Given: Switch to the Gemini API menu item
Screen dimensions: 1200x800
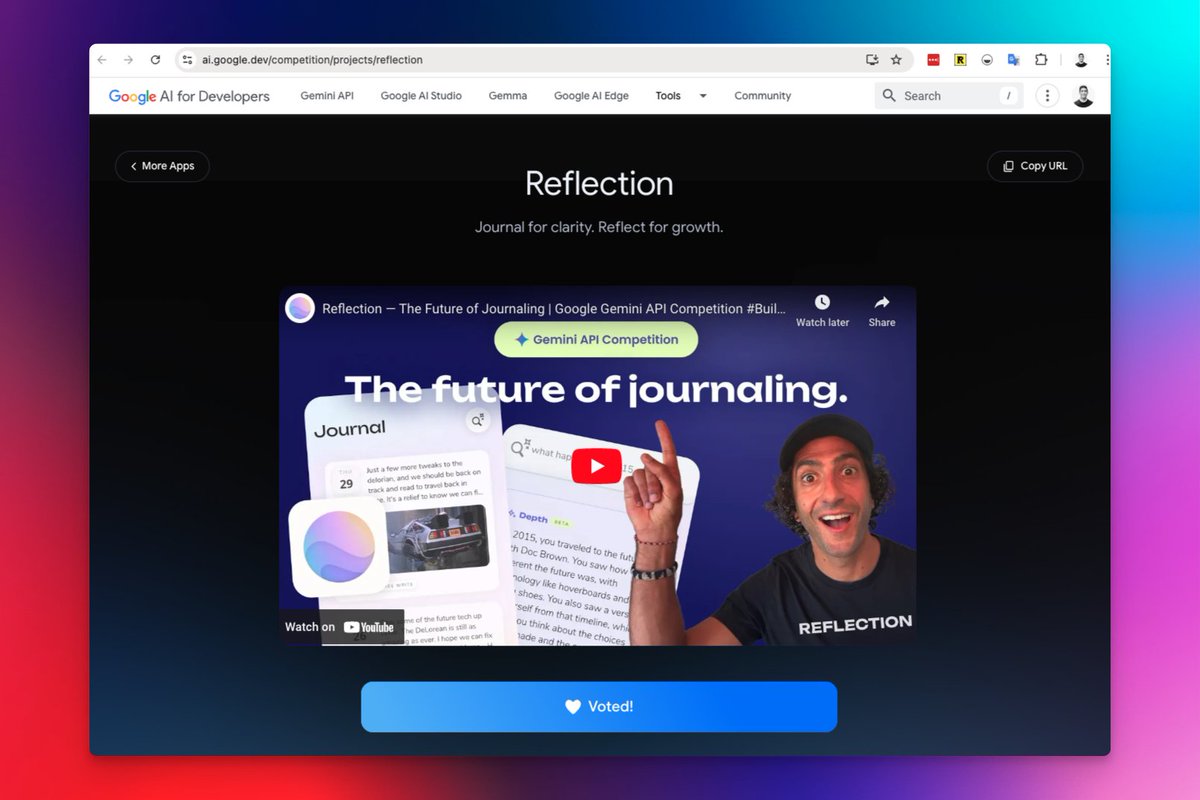Looking at the screenshot, I should [326, 95].
